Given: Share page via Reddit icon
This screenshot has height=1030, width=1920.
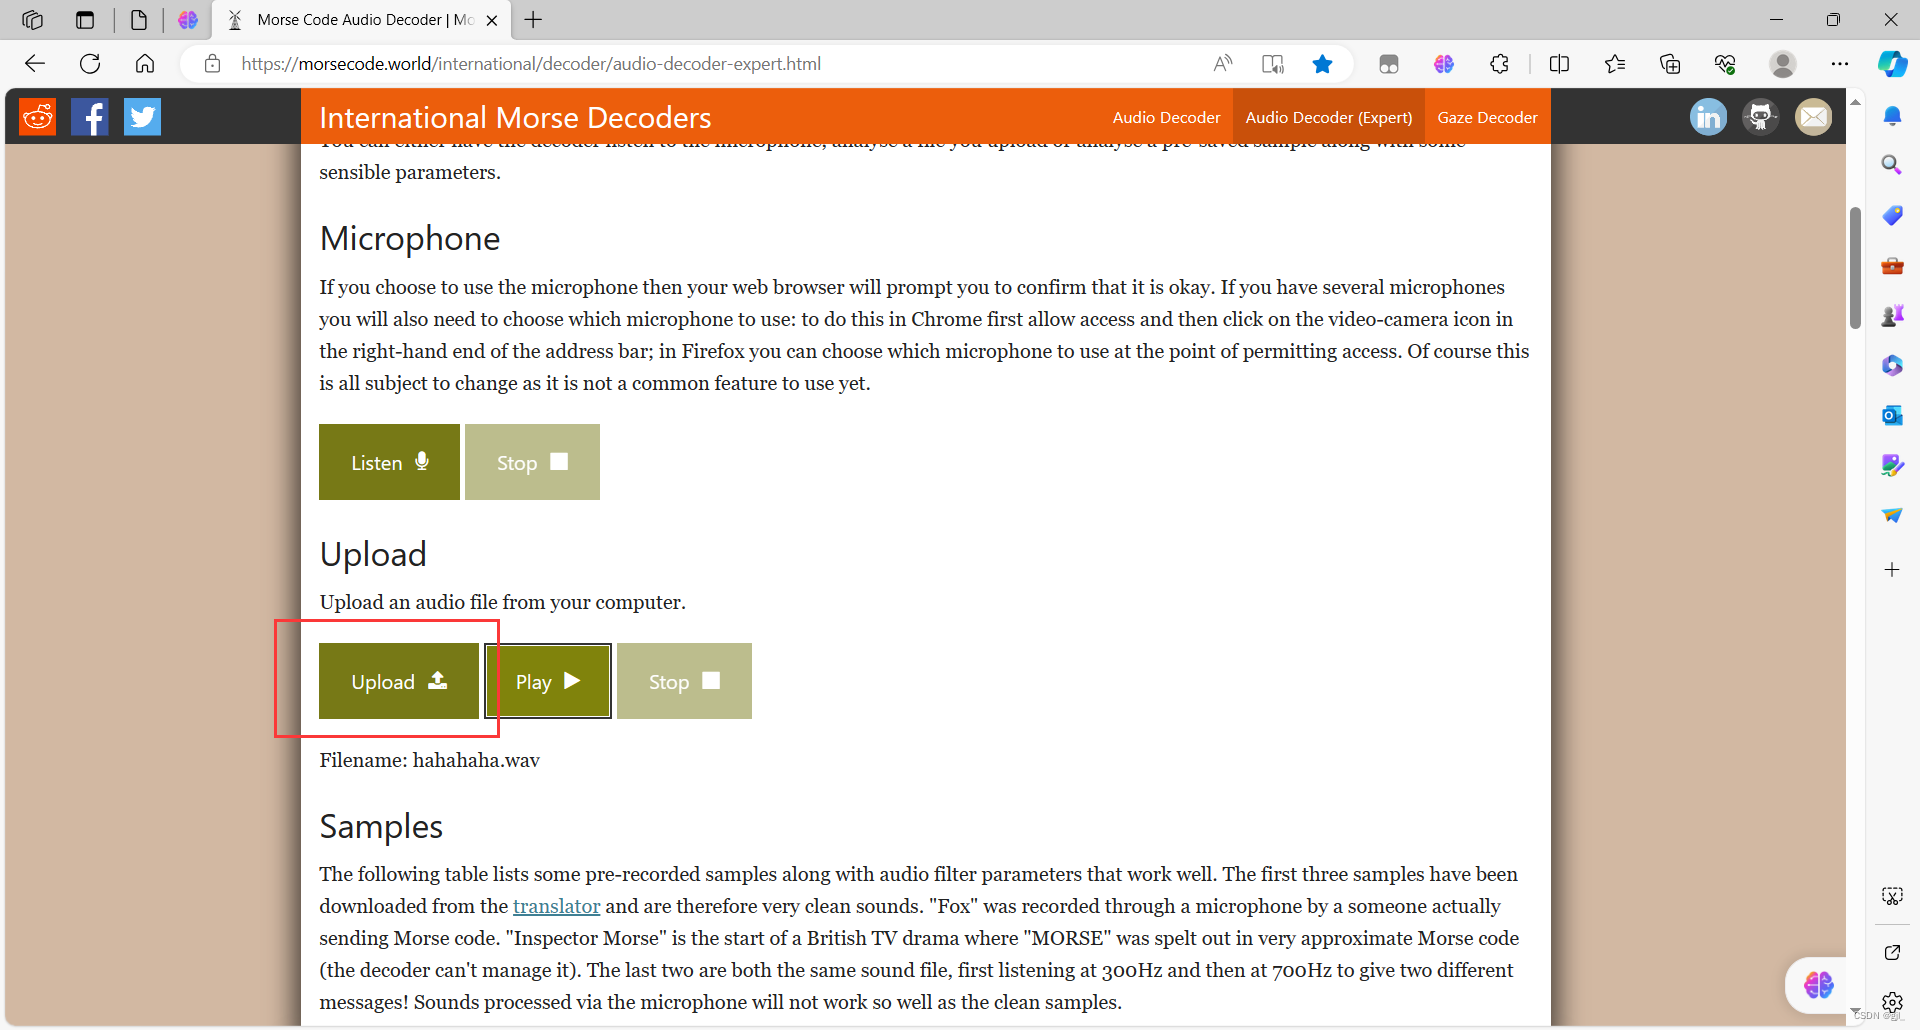Looking at the screenshot, I should coord(38,117).
